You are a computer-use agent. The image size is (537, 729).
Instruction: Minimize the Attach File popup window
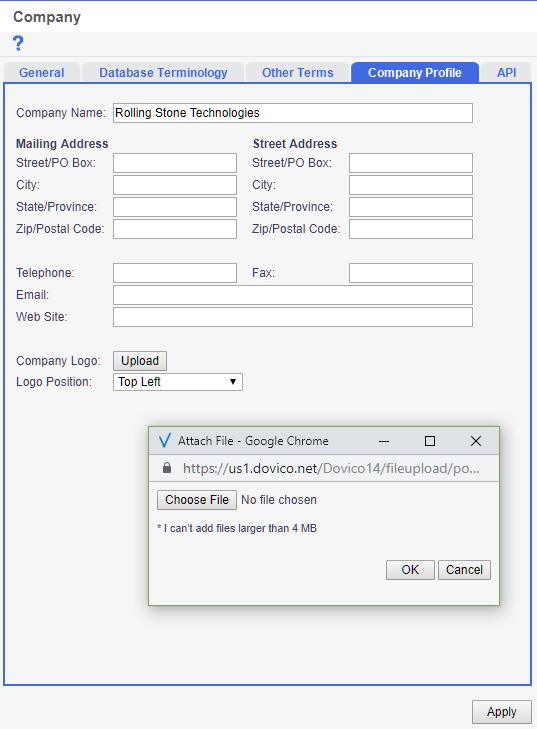click(384, 441)
